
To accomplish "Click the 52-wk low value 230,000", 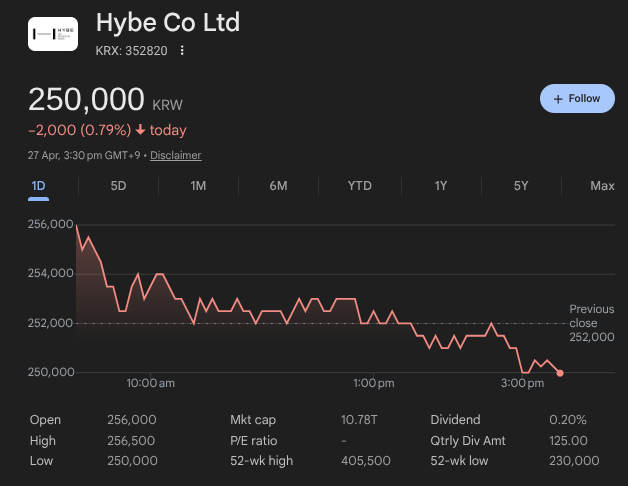I will (574, 461).
